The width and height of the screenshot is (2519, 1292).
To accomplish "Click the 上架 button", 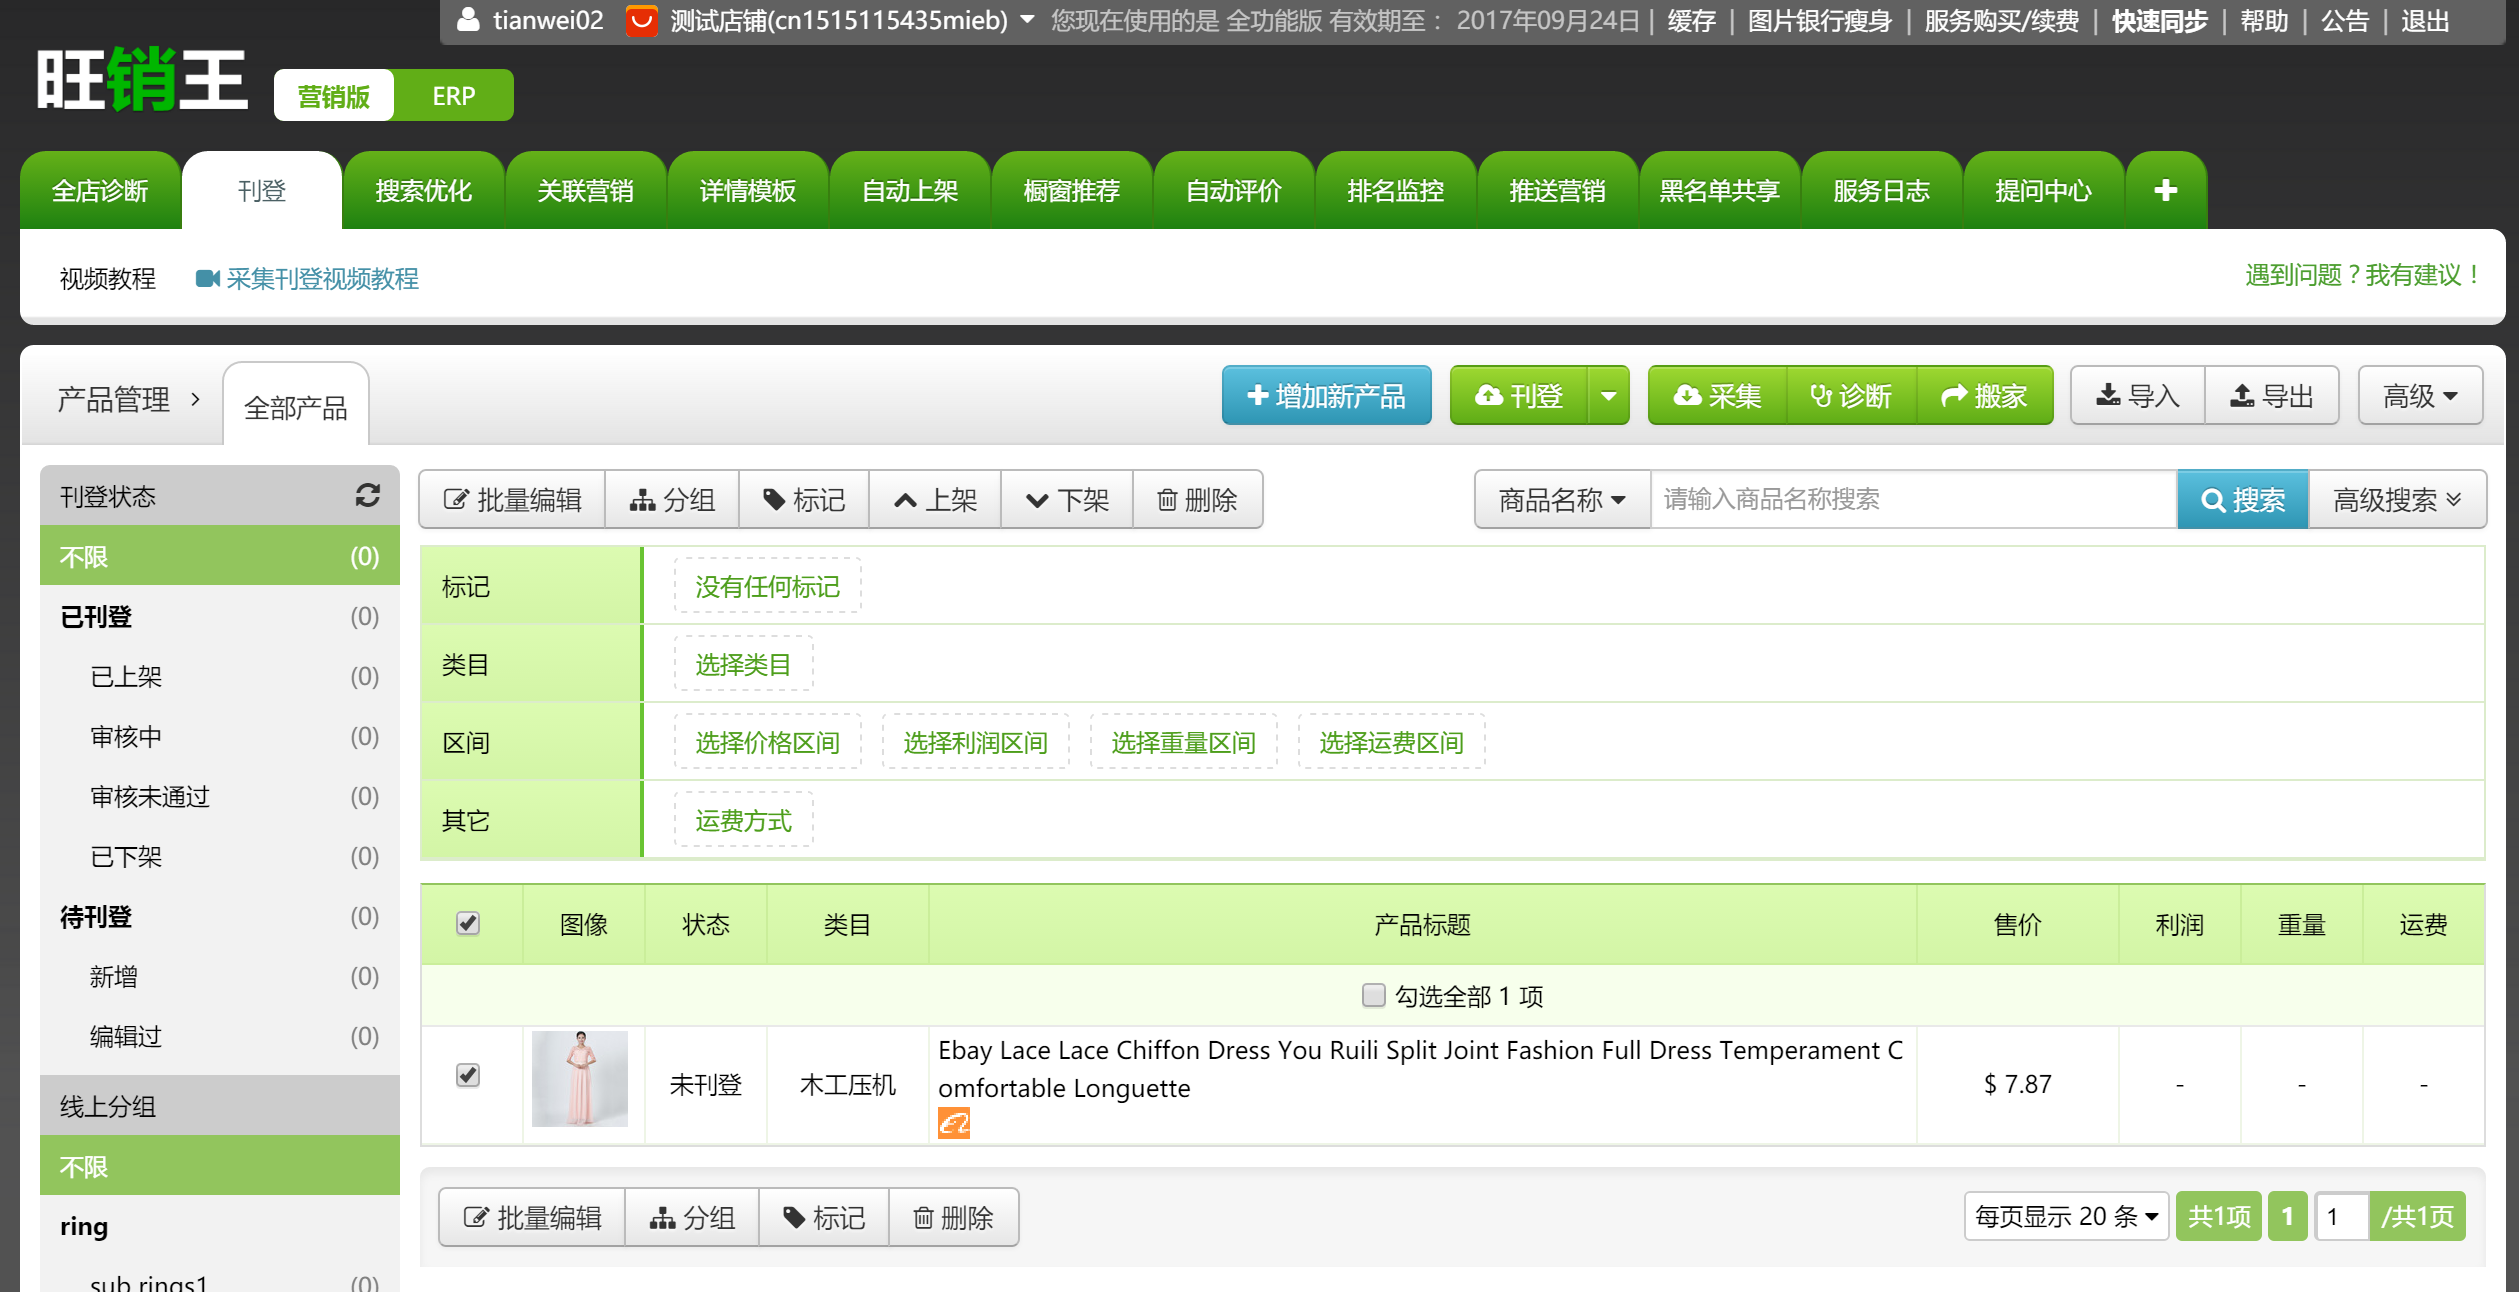I will click(935, 499).
